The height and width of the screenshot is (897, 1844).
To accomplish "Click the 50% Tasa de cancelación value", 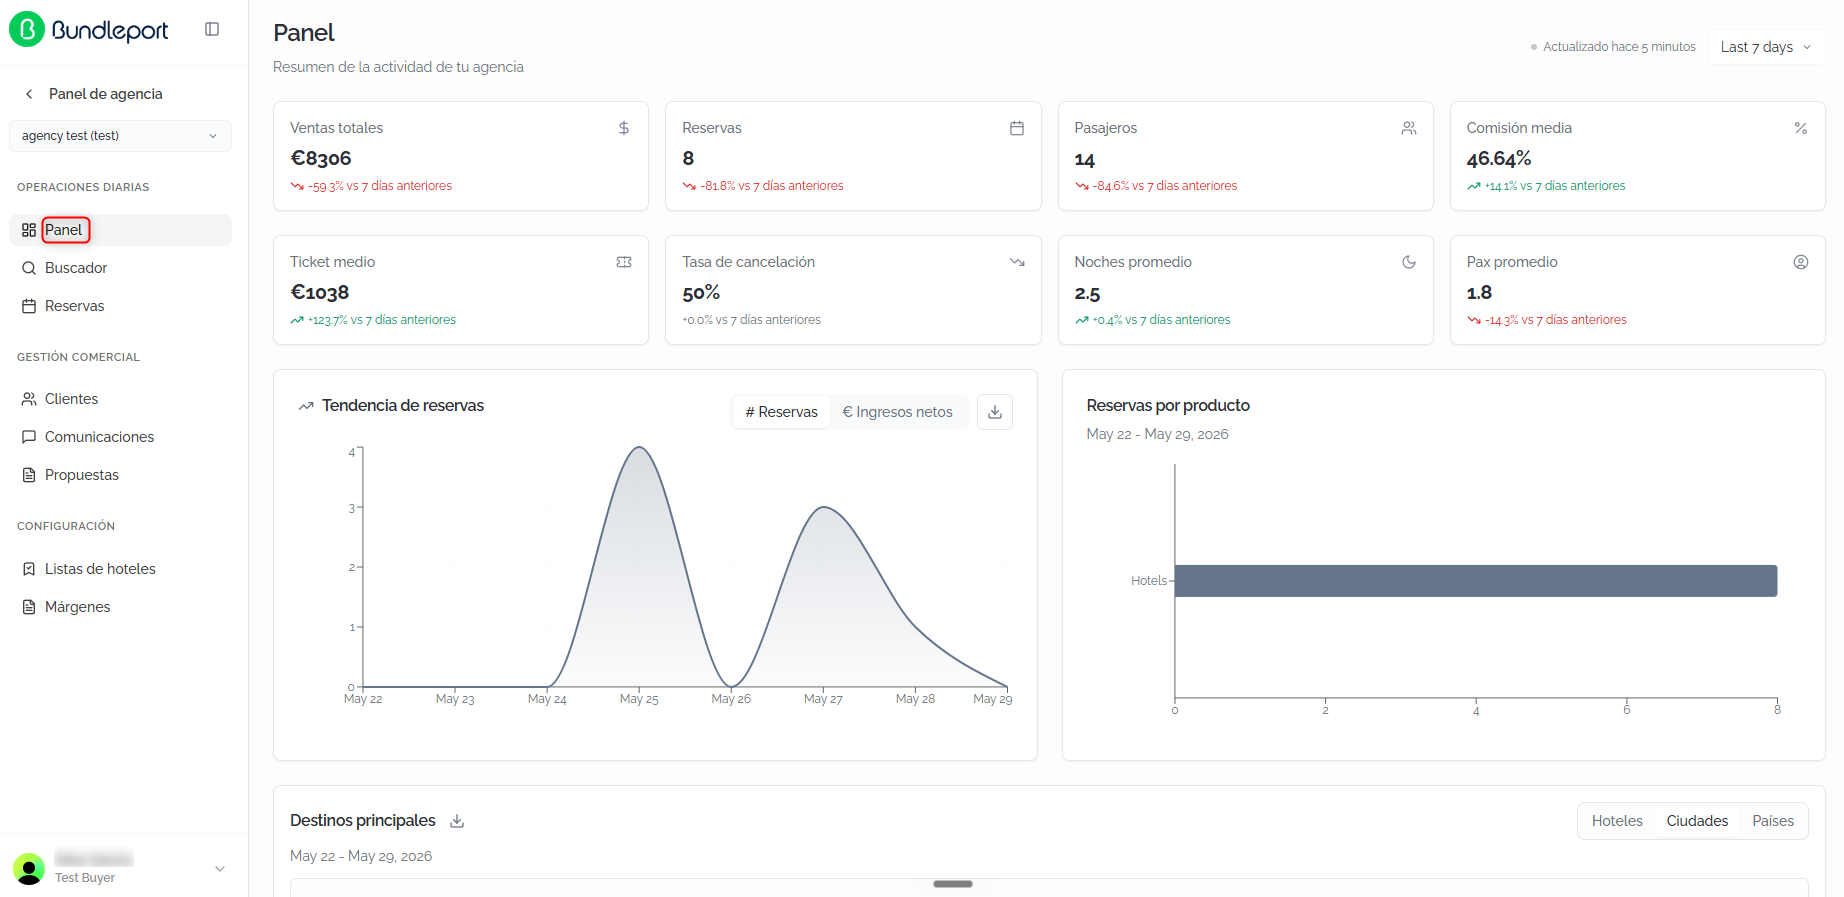I will (x=701, y=292).
